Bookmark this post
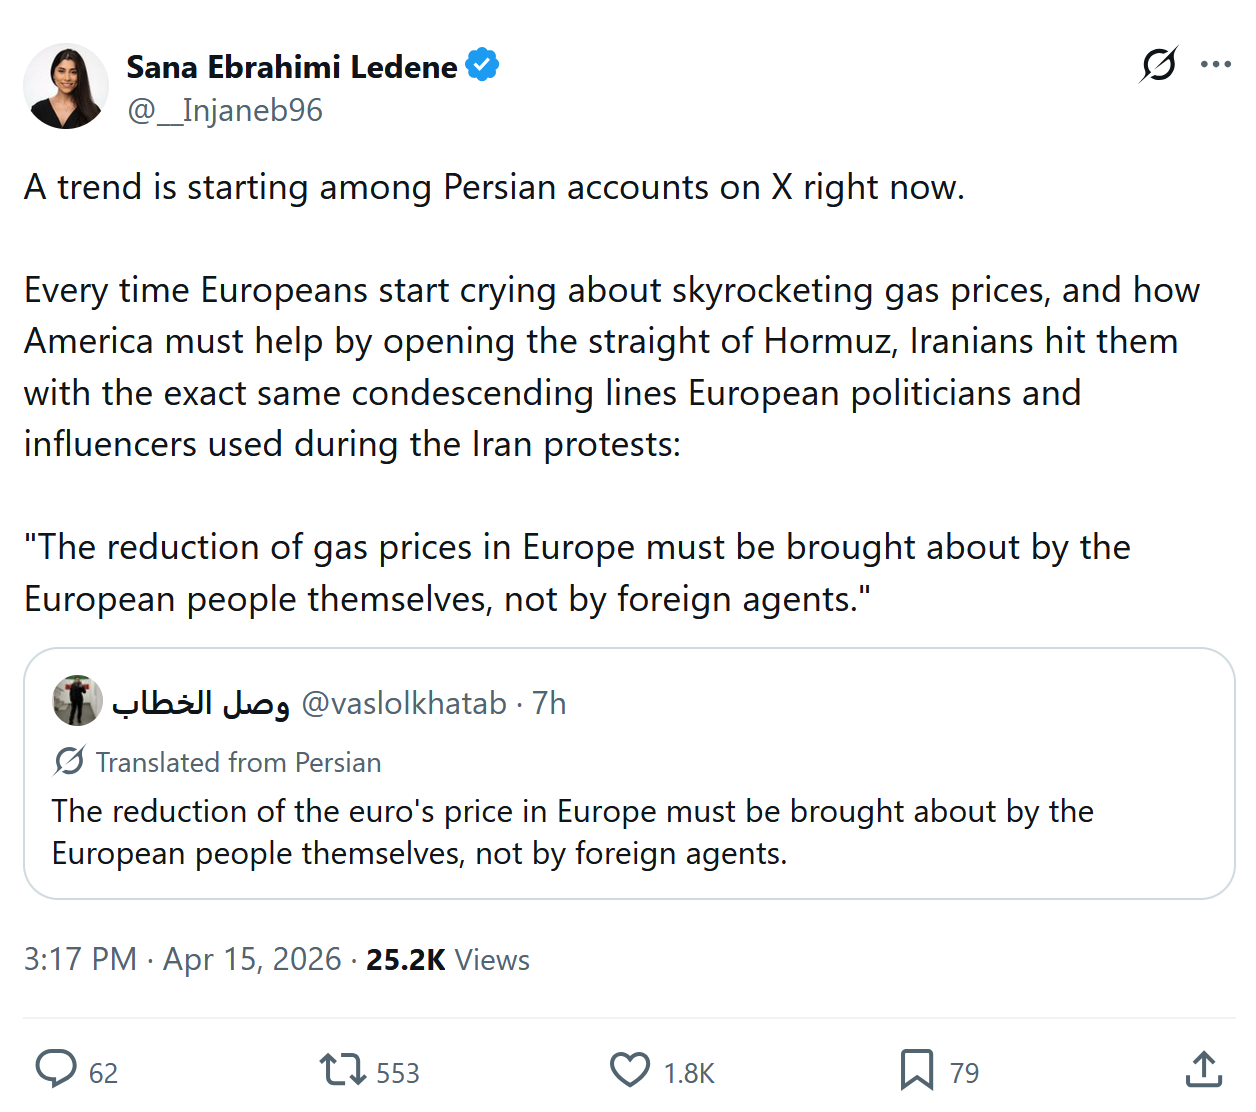Image resolution: width=1256 pixels, height=1112 pixels. (916, 1070)
